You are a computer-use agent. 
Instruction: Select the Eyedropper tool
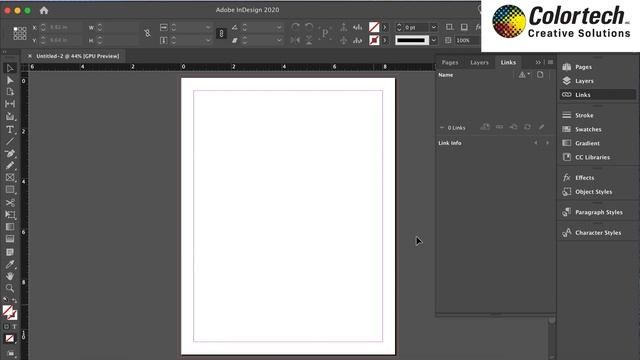click(x=10, y=264)
